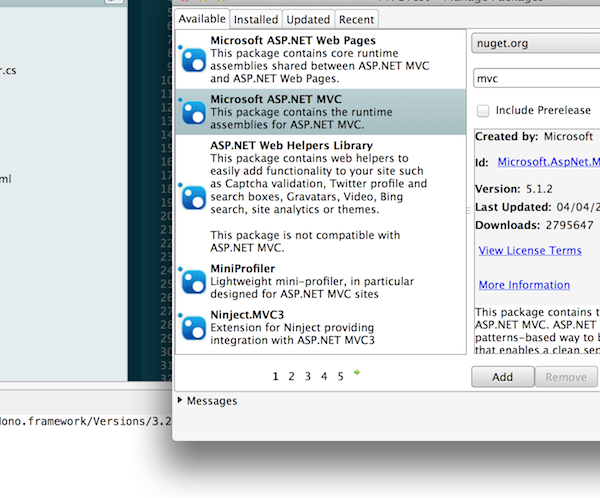Go to results page 4

pos(324,377)
